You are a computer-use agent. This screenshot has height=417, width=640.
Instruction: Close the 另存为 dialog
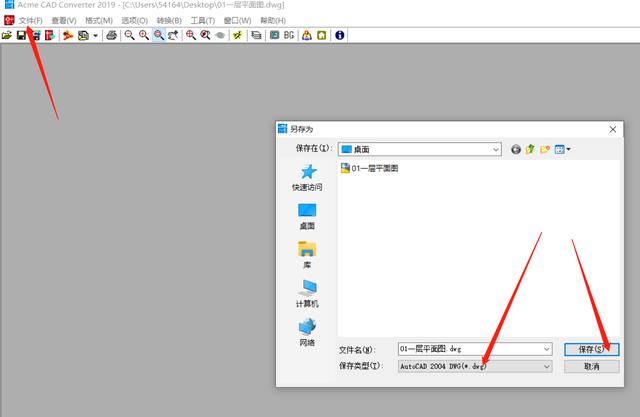coord(613,129)
